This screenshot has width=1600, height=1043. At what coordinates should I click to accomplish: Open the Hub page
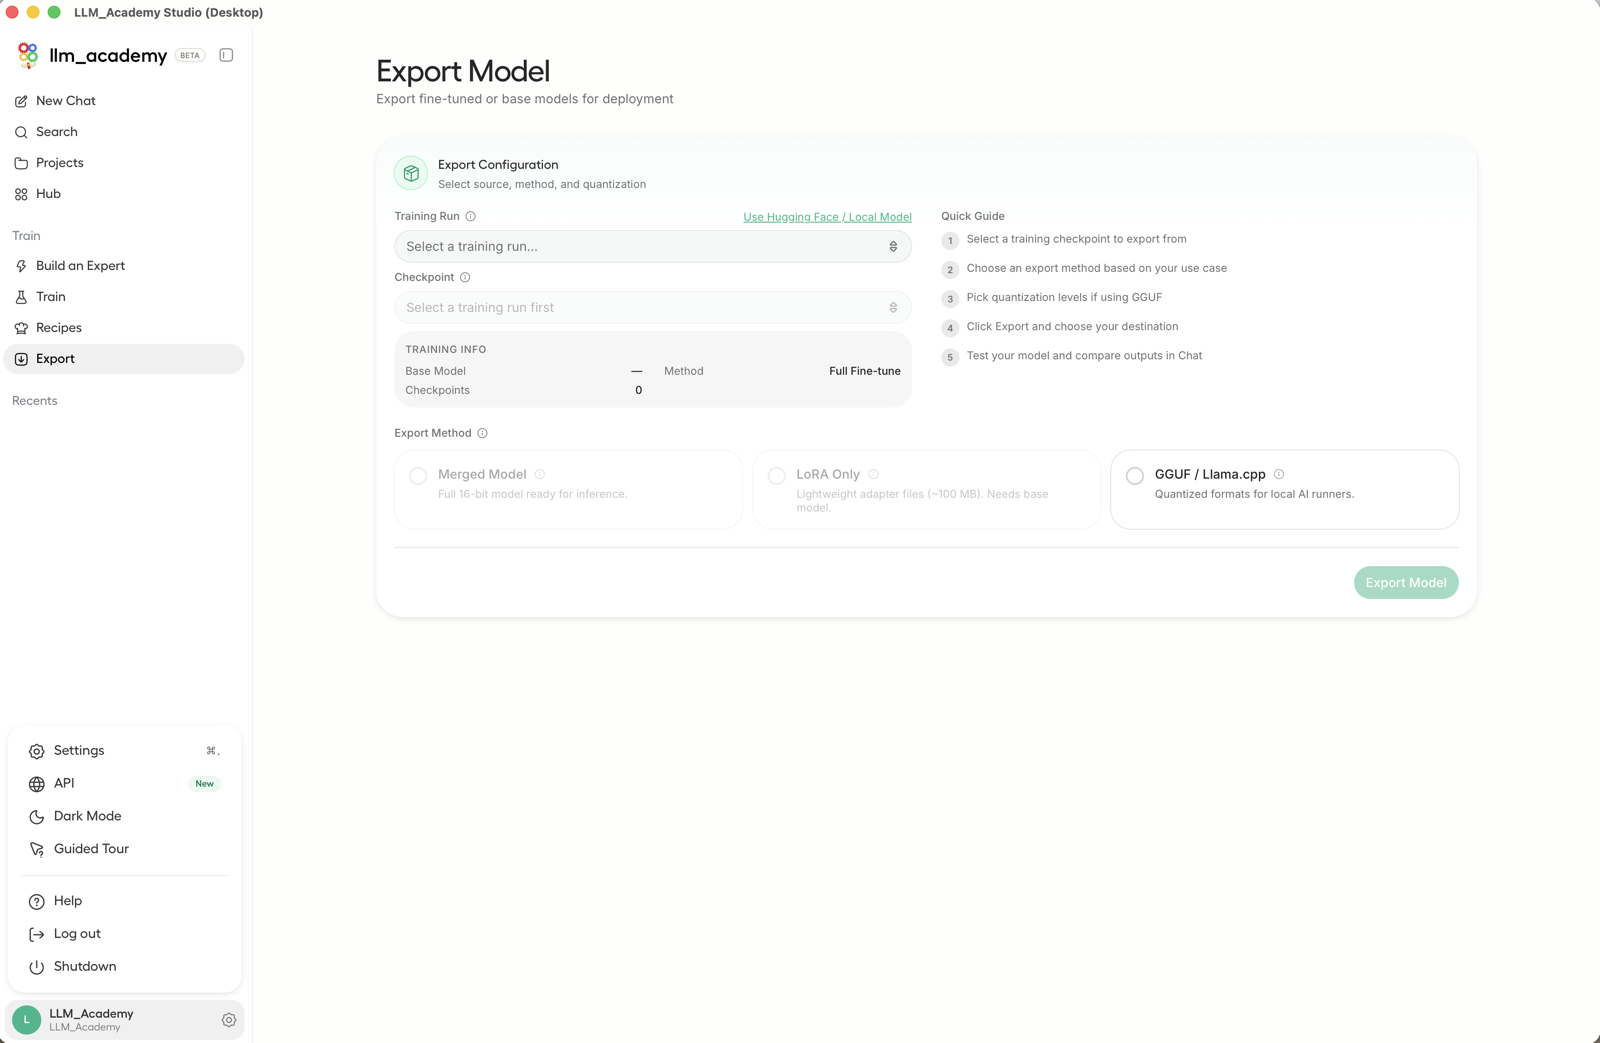(124, 194)
